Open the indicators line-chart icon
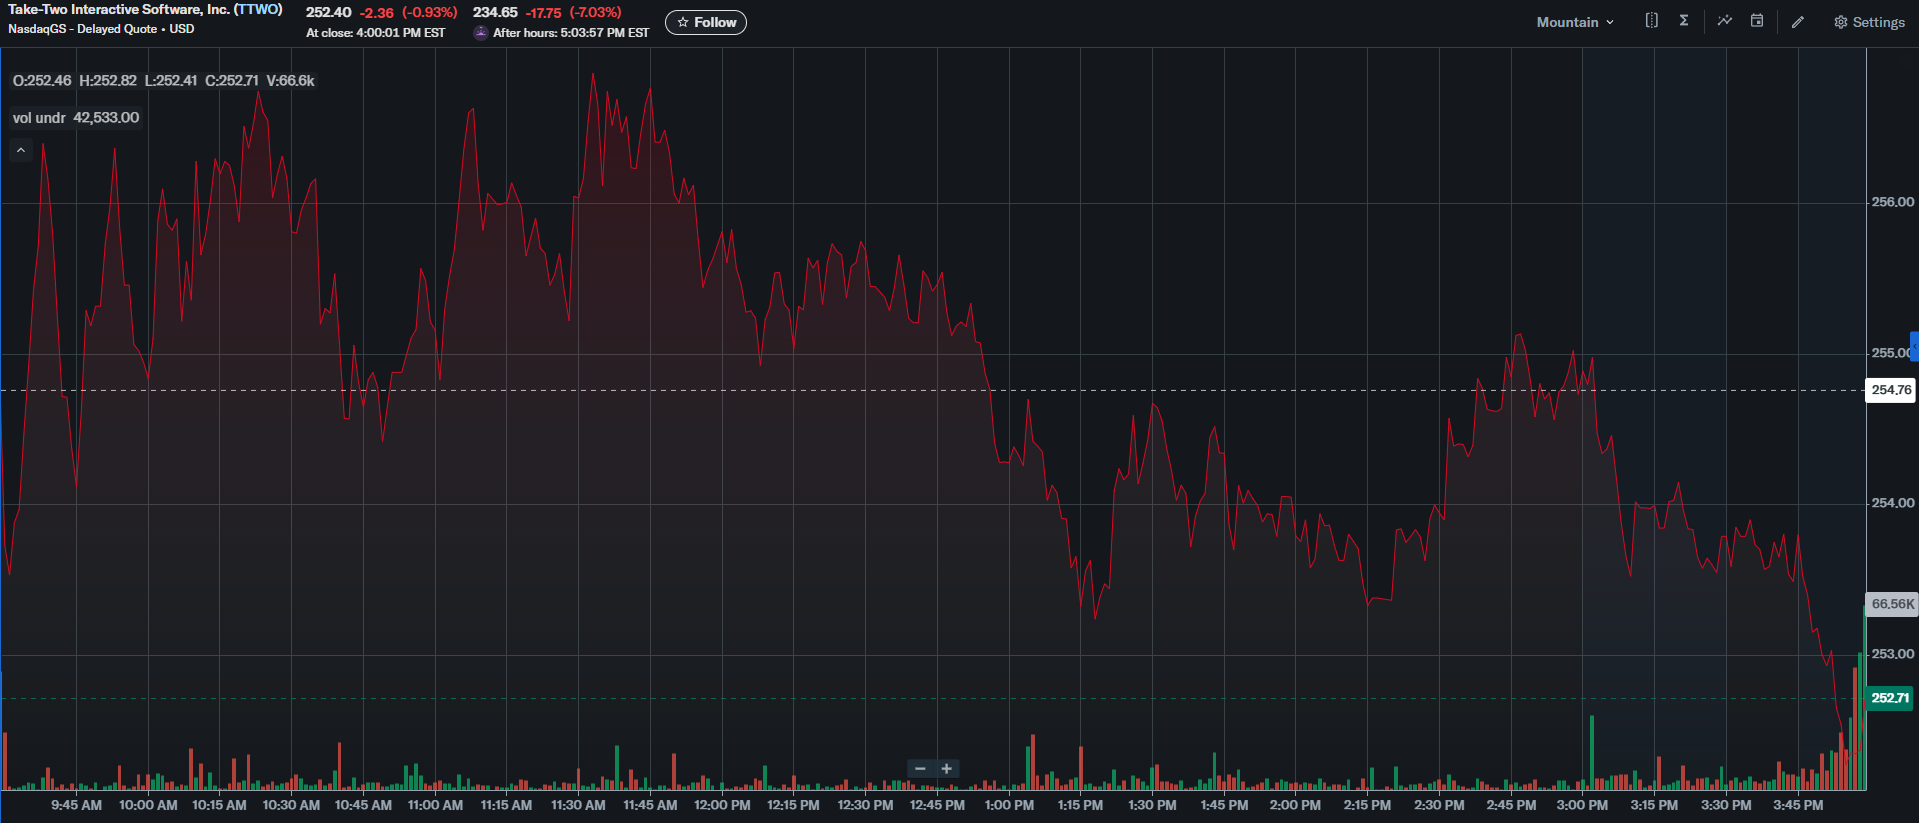Screen dimensions: 1919x823 point(1725,21)
